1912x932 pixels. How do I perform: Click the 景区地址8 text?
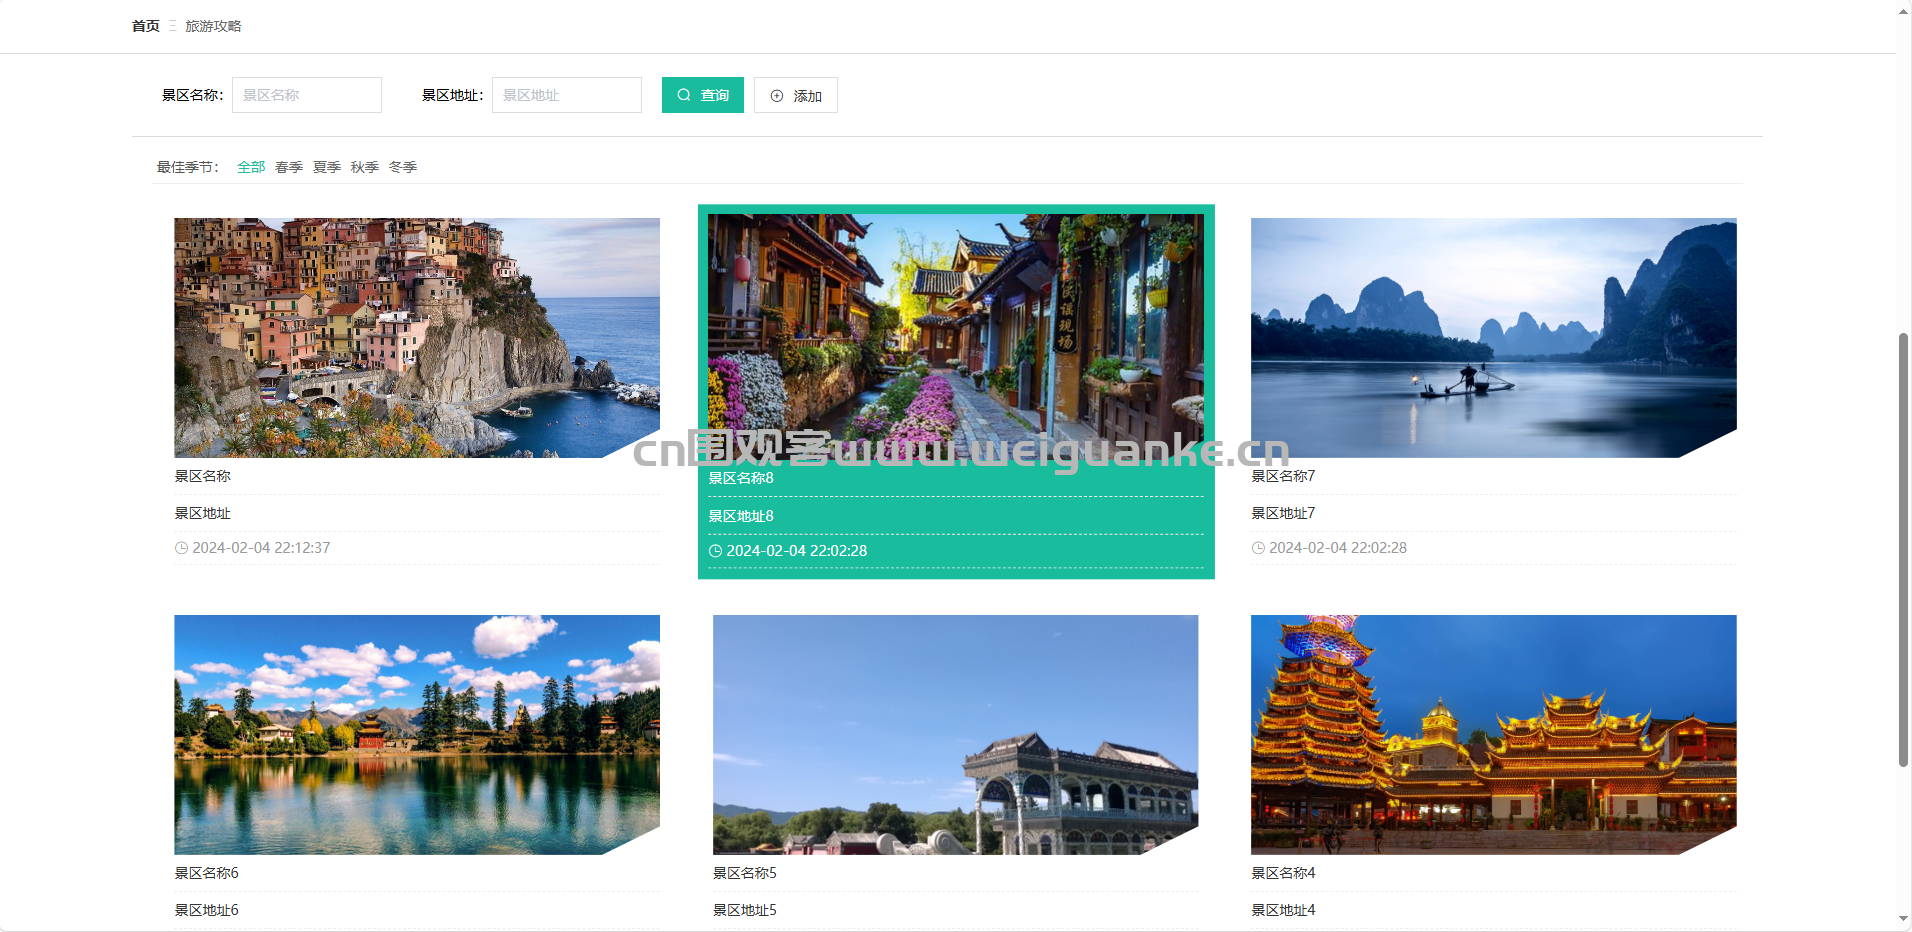[x=741, y=516]
